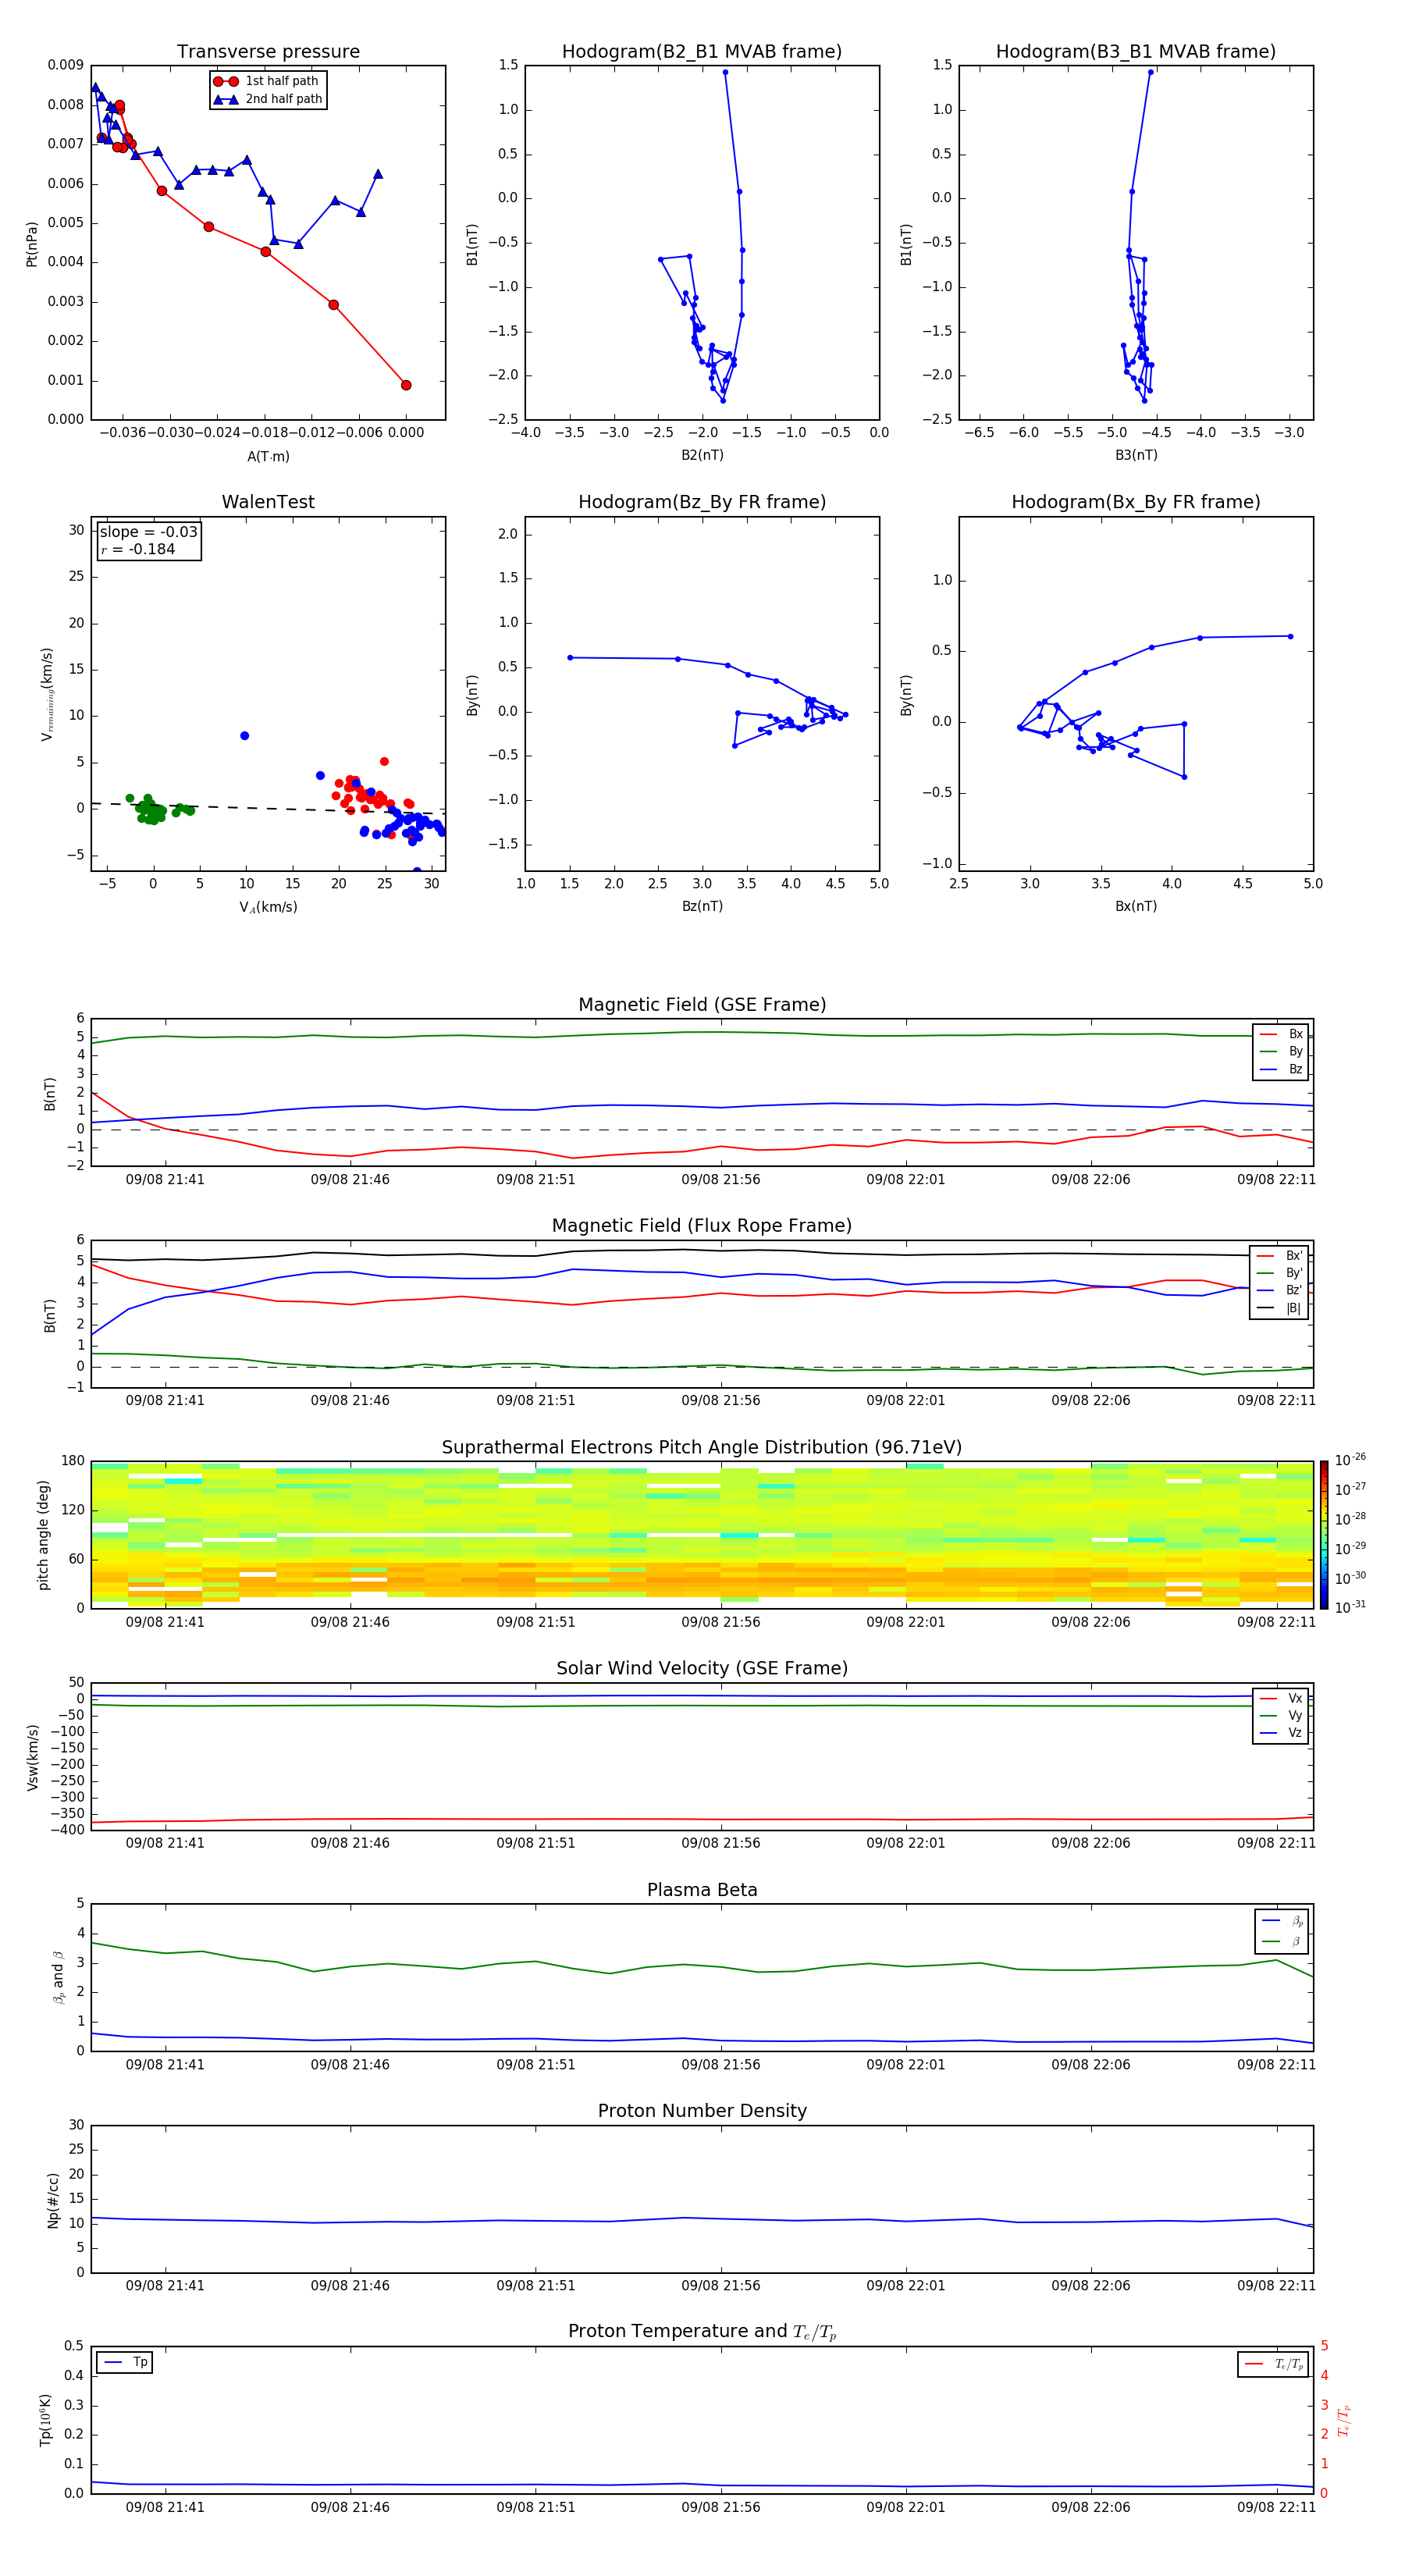
Task: Click the 'Pt(nPa)' y-axis label
Action: tap(32, 244)
